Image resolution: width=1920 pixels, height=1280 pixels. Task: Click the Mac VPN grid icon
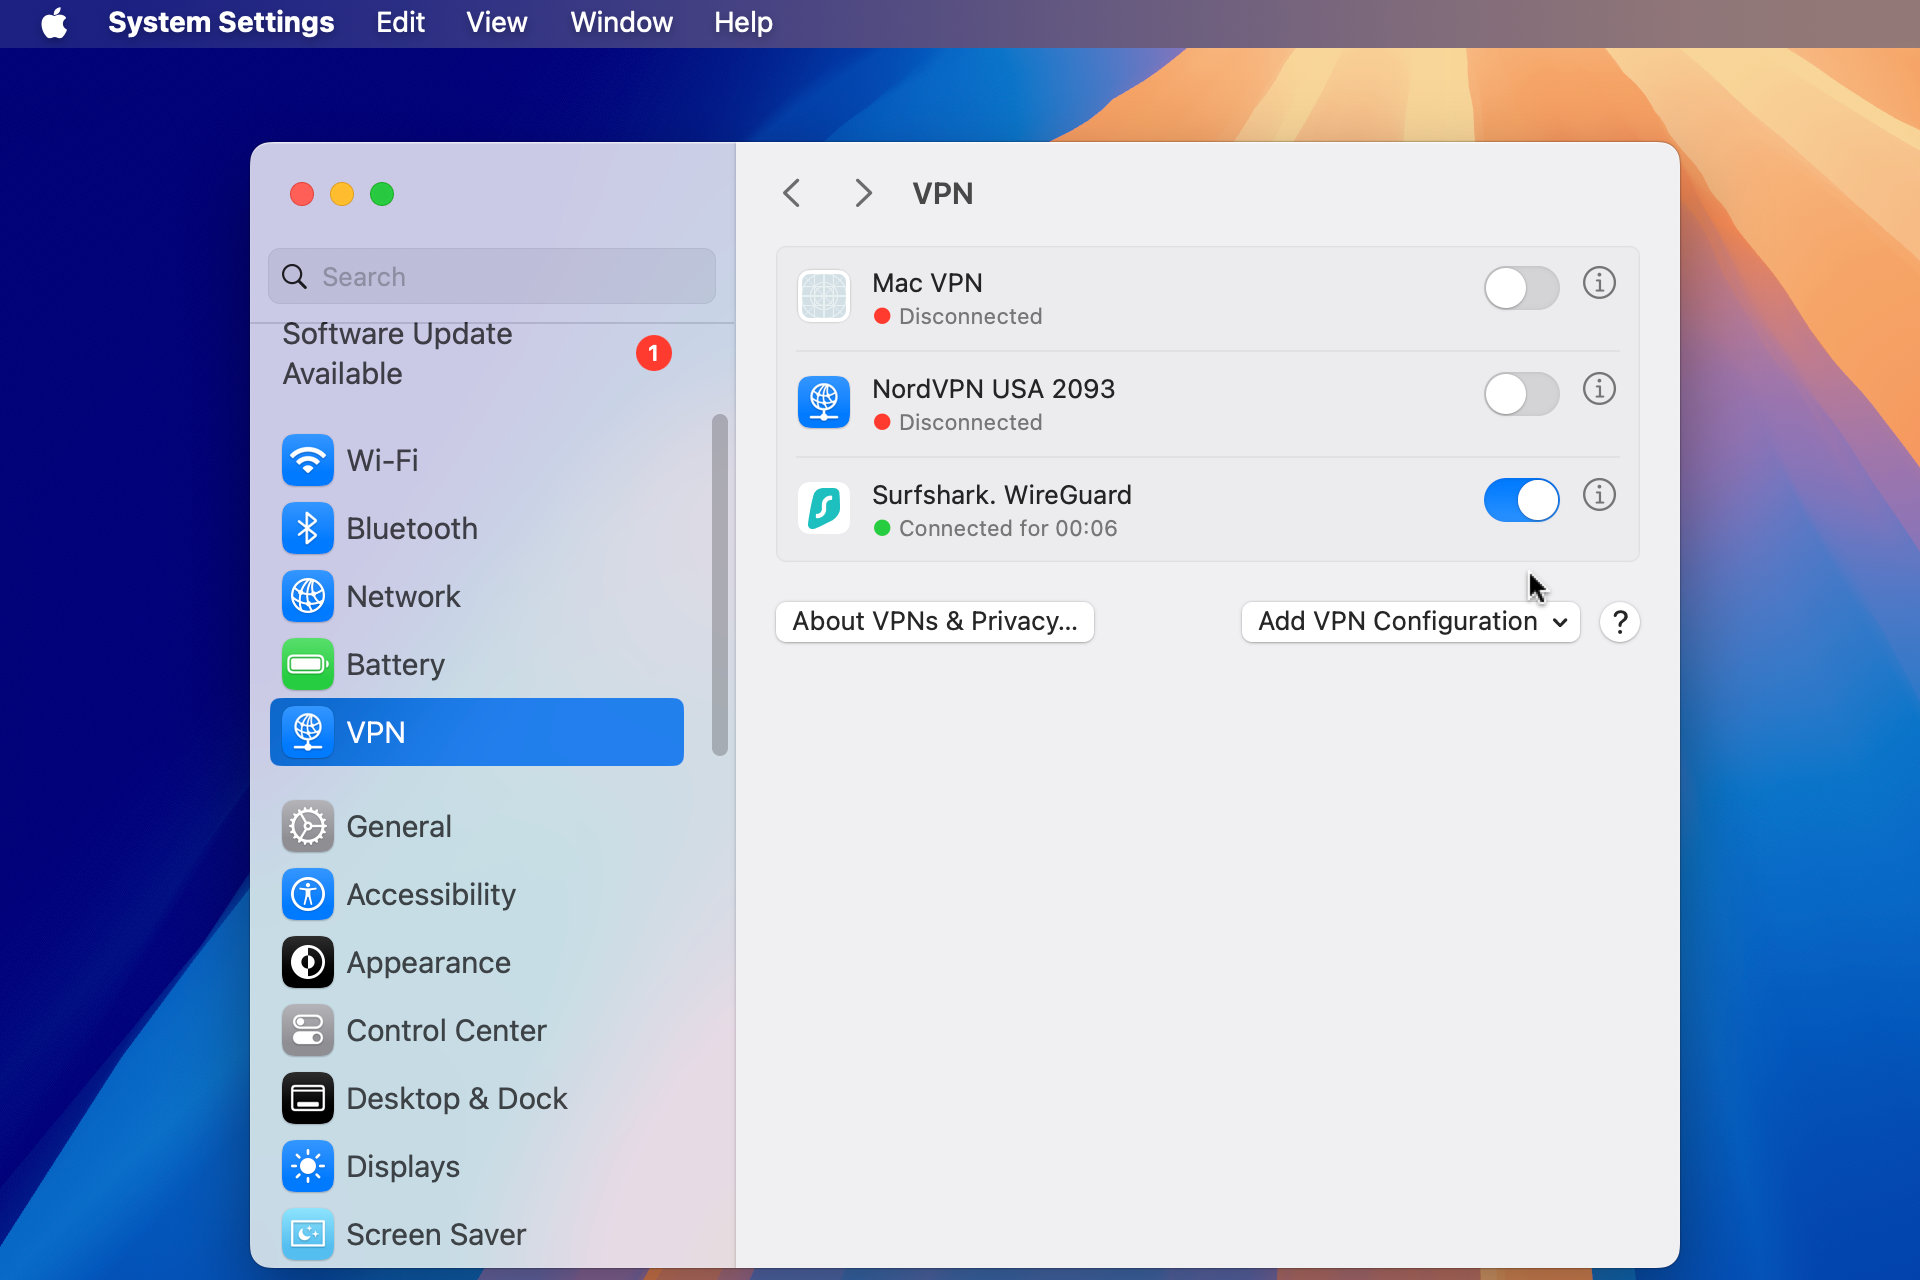click(x=826, y=296)
